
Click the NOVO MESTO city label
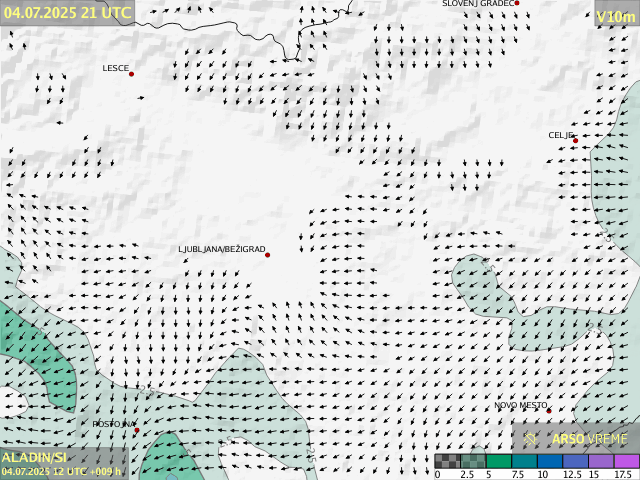(520, 405)
